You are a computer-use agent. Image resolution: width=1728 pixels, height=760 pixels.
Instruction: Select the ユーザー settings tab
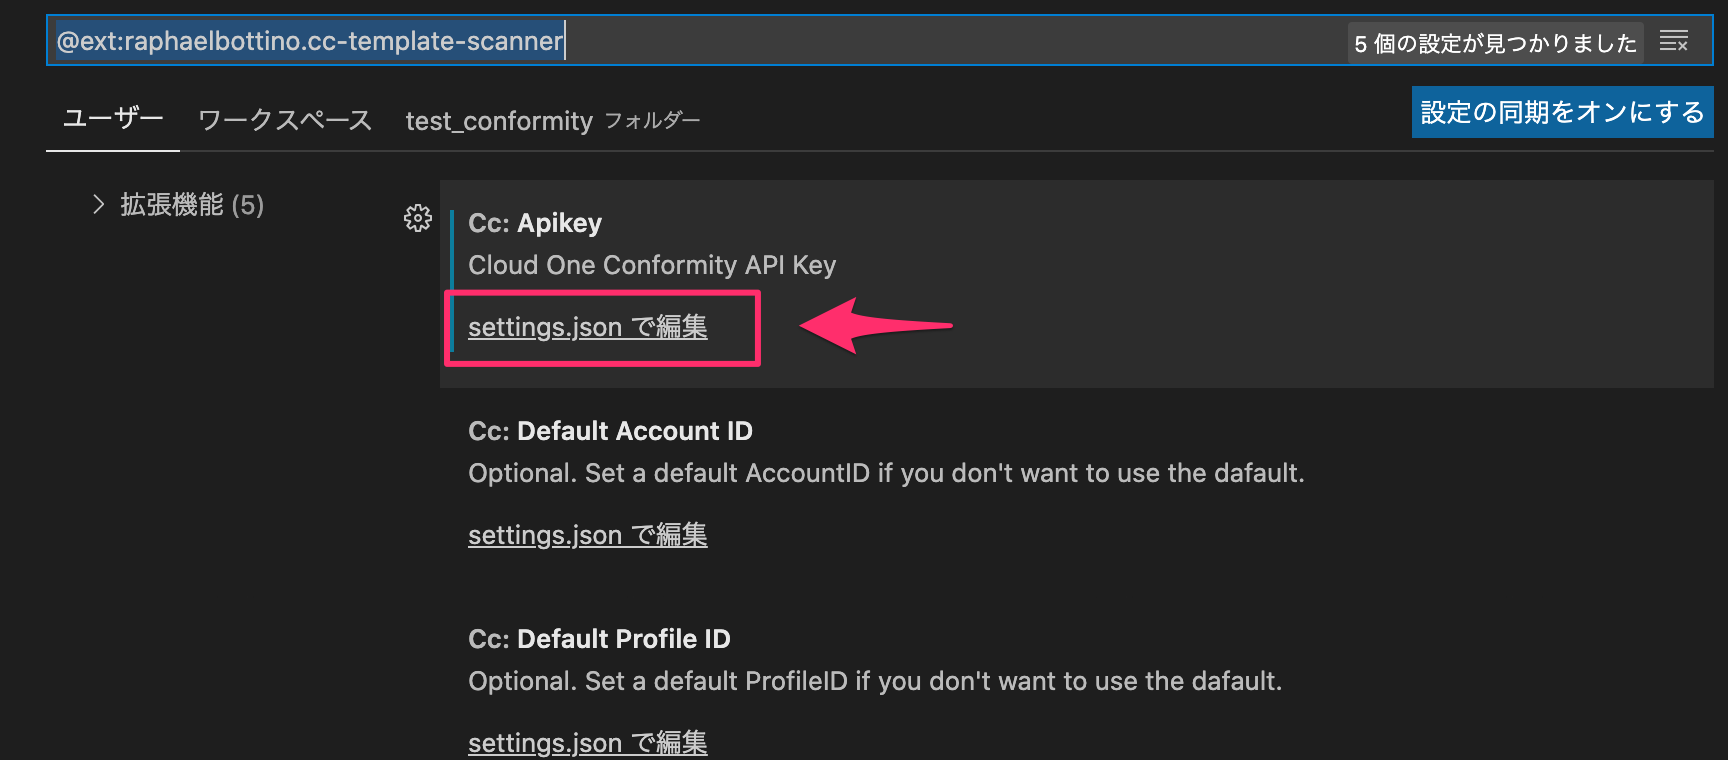point(112,117)
